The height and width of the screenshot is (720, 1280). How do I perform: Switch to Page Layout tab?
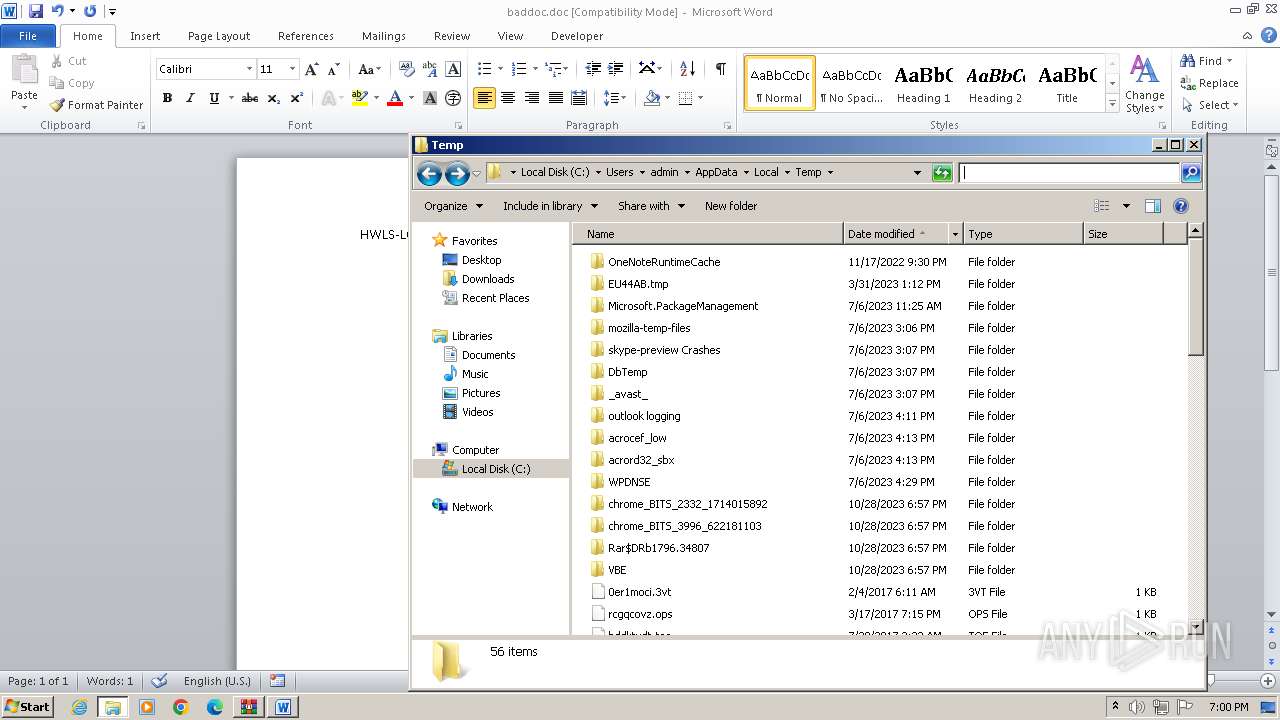[x=219, y=36]
